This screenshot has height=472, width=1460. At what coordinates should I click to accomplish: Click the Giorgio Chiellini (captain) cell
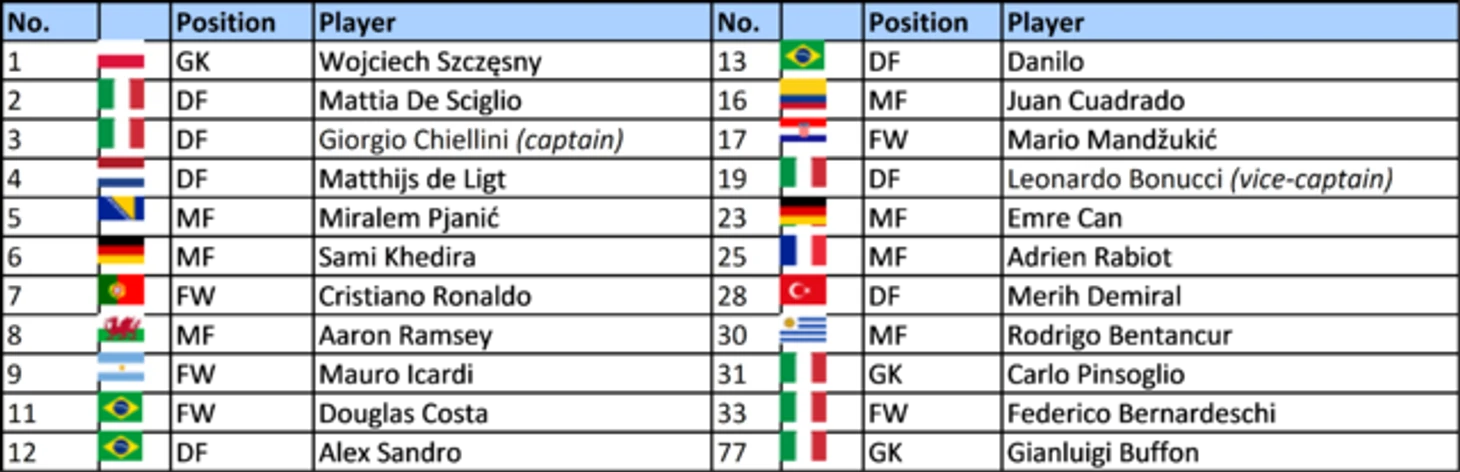tap(512, 140)
